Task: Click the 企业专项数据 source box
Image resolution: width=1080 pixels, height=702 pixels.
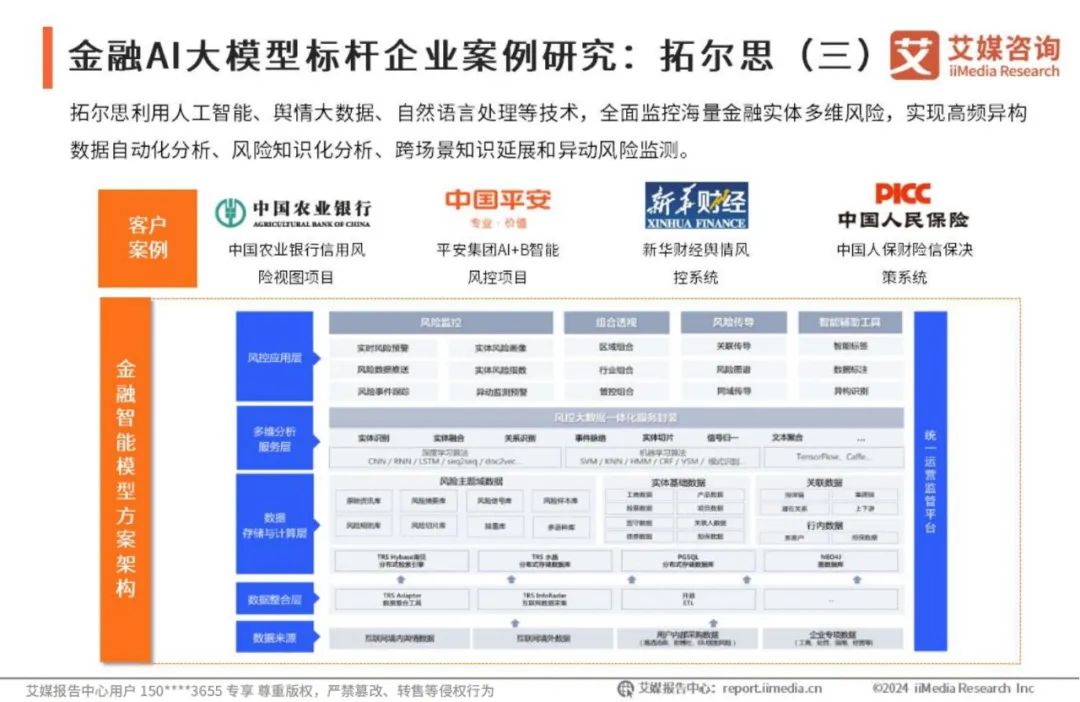Action: point(833,639)
